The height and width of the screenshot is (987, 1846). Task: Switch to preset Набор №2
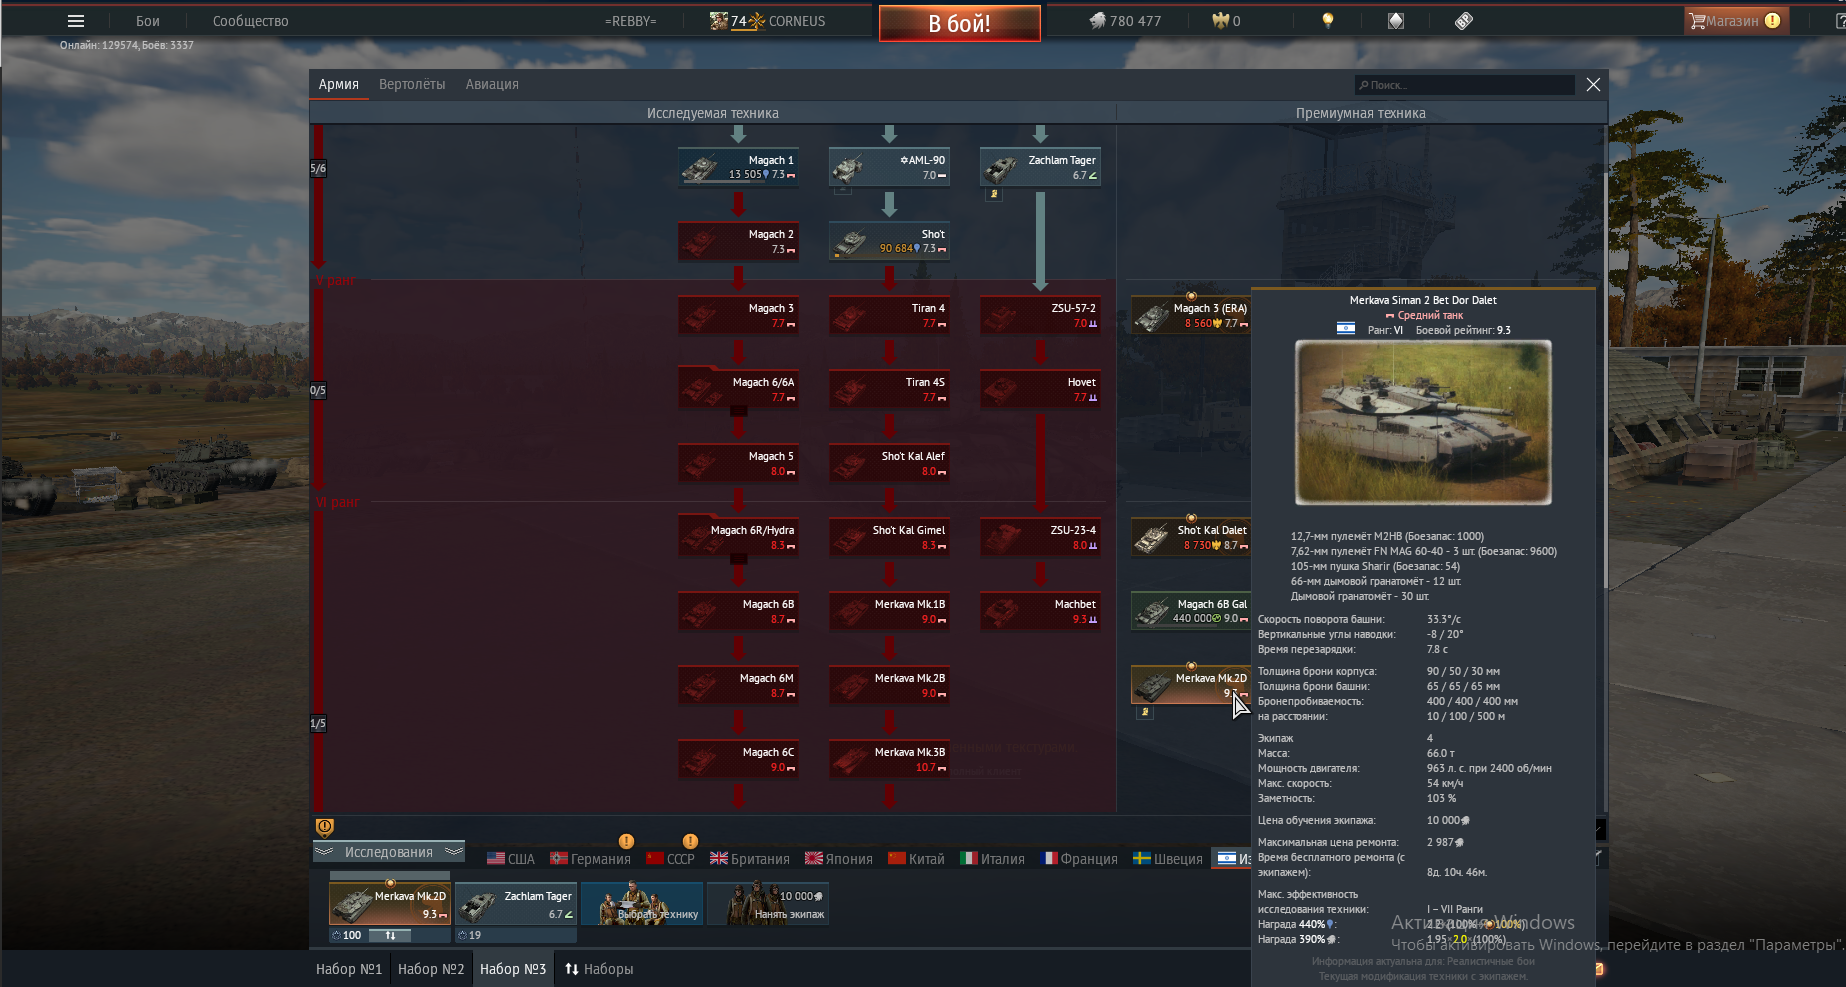(431, 969)
